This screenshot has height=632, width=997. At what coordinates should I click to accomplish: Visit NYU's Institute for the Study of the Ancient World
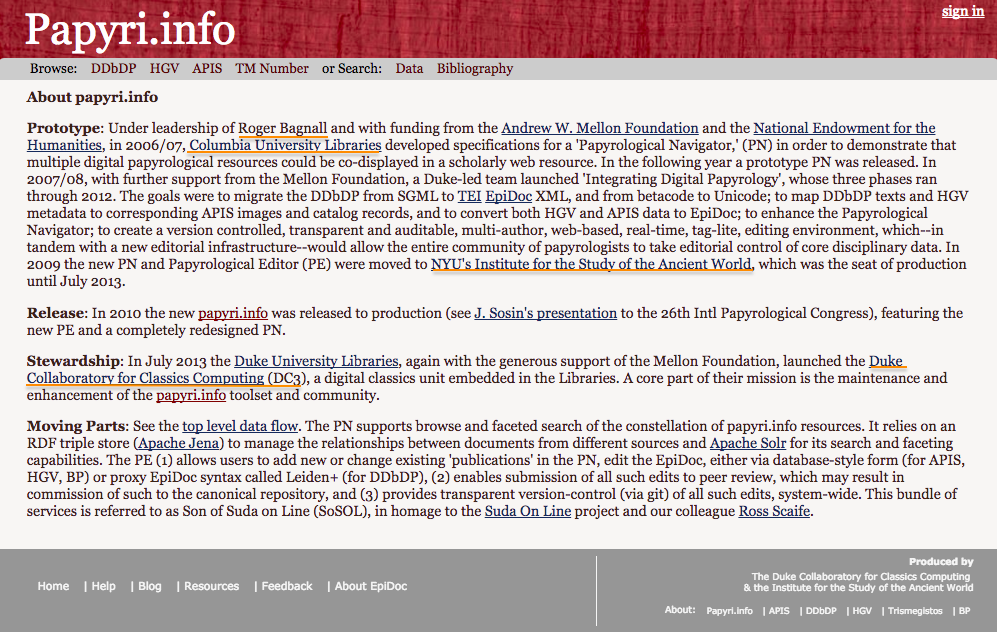[x=591, y=264]
